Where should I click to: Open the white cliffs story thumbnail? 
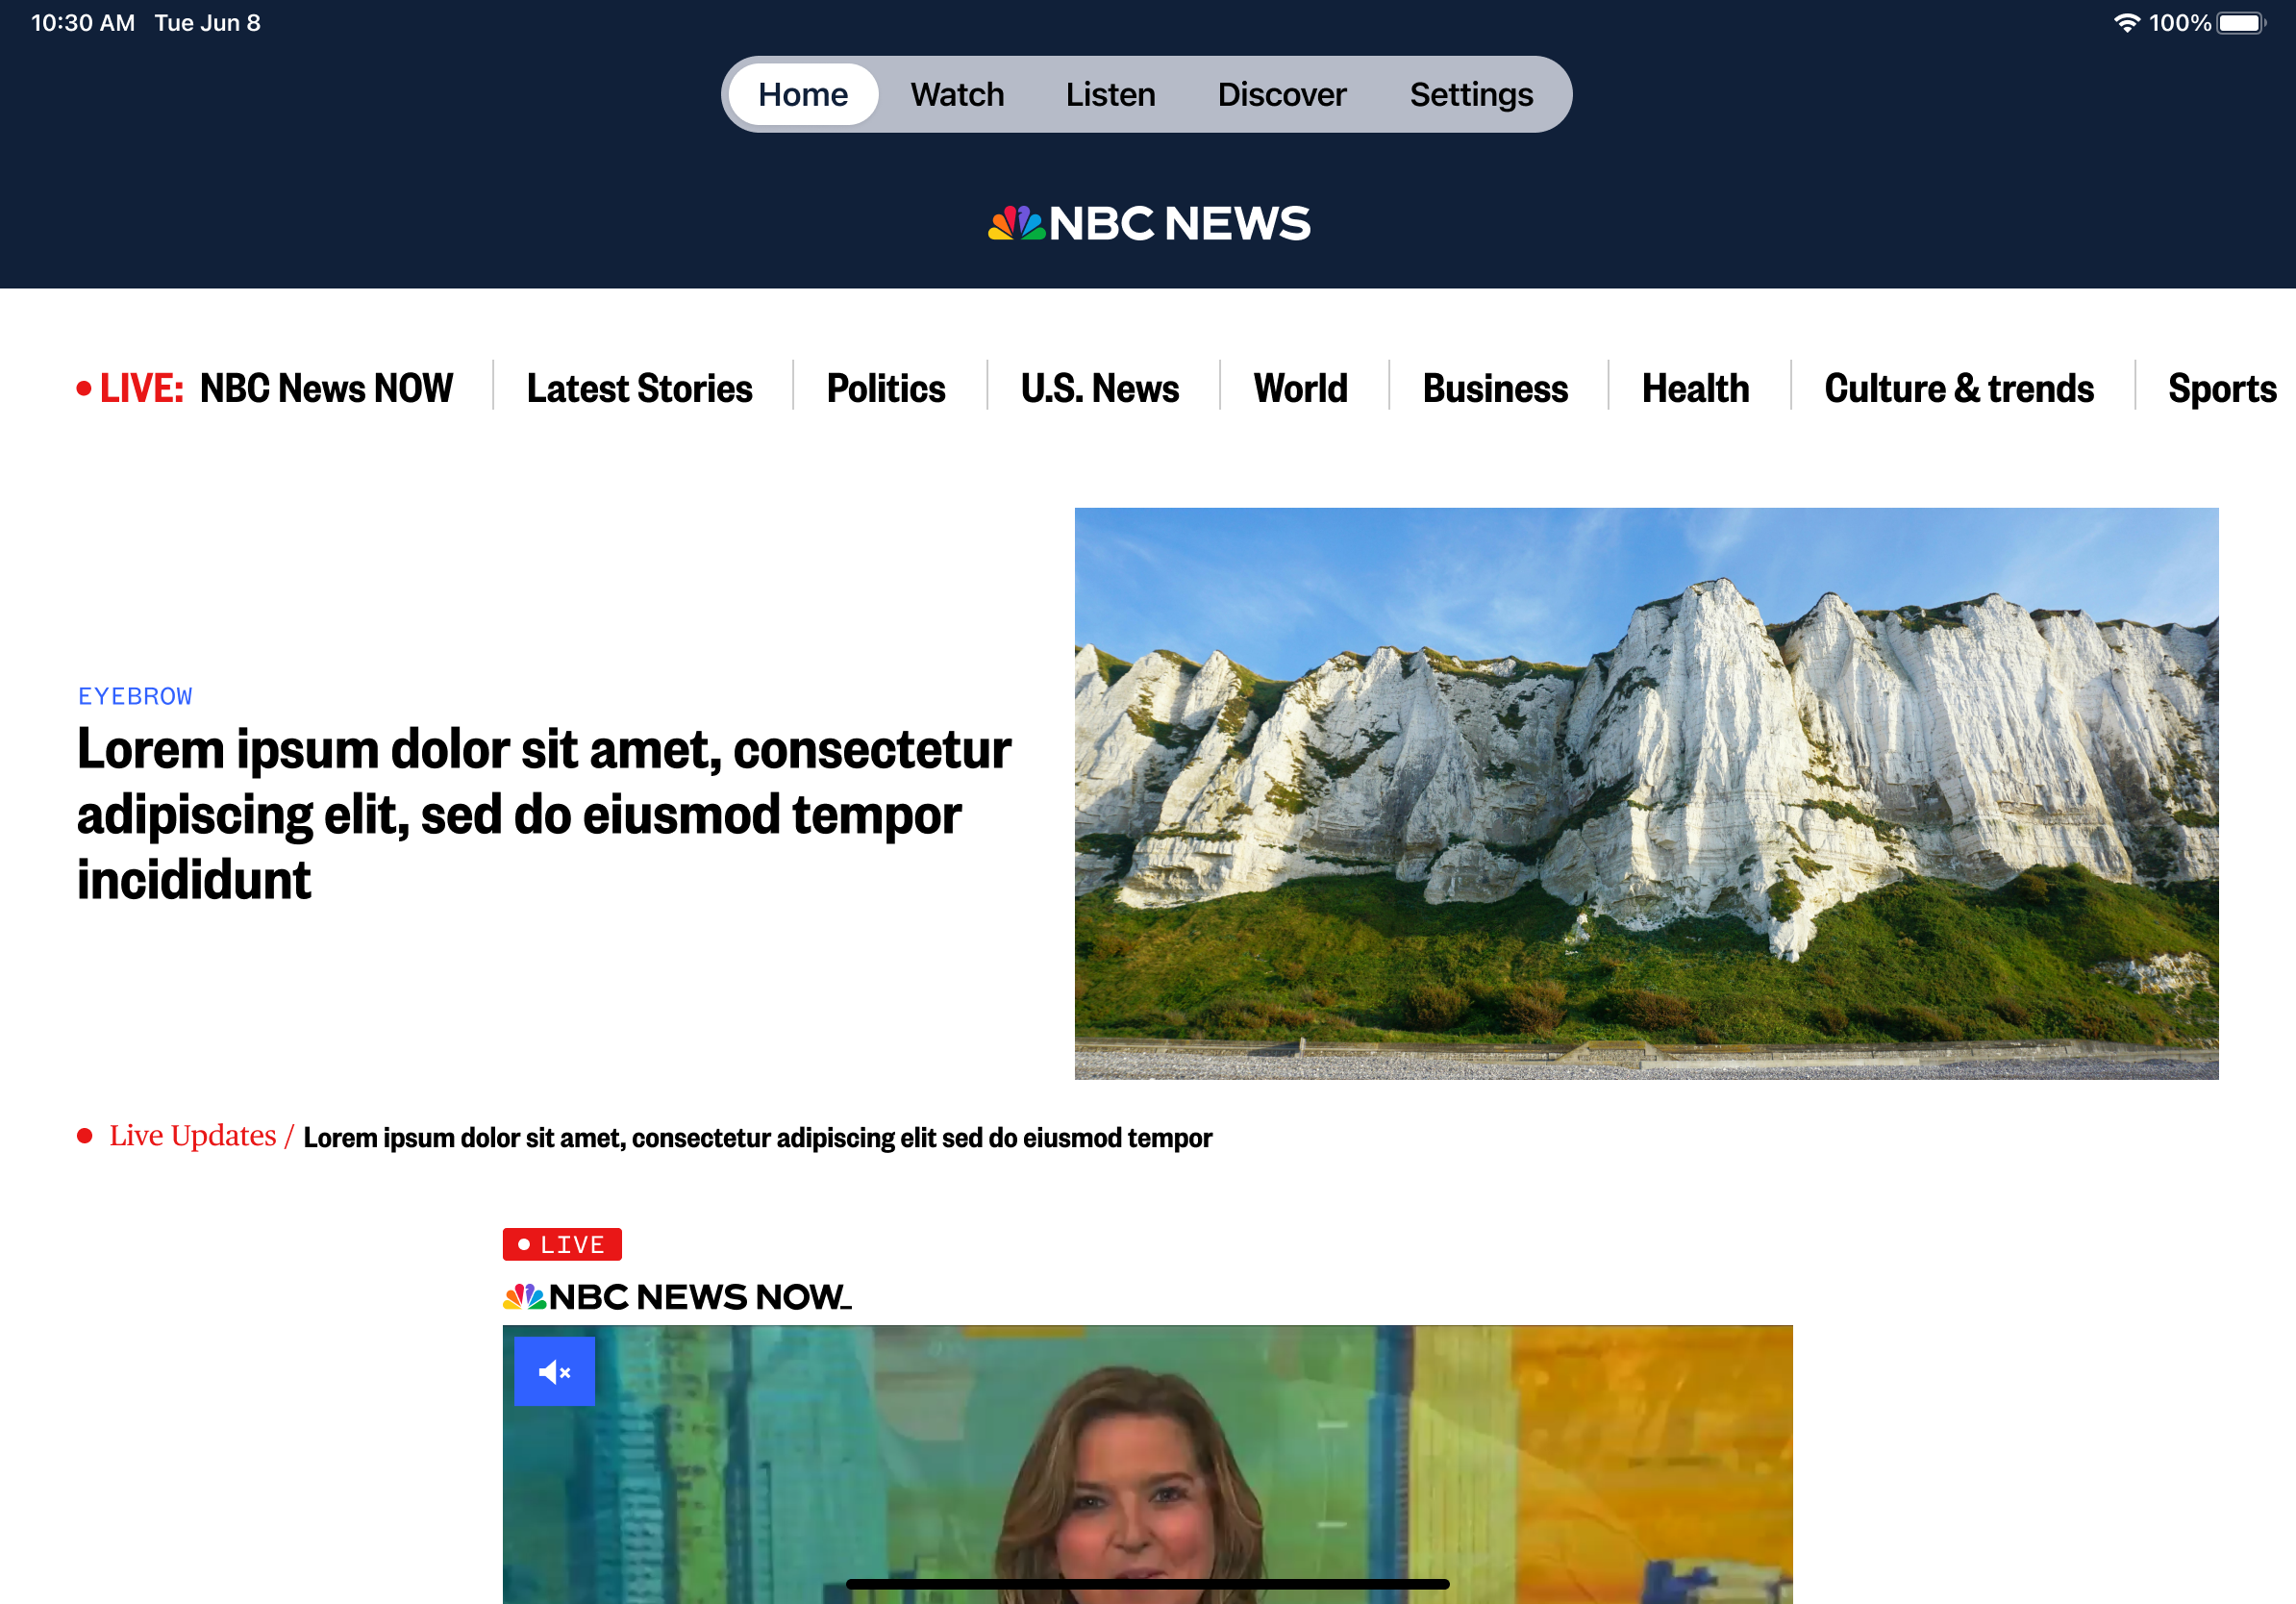pos(1645,793)
